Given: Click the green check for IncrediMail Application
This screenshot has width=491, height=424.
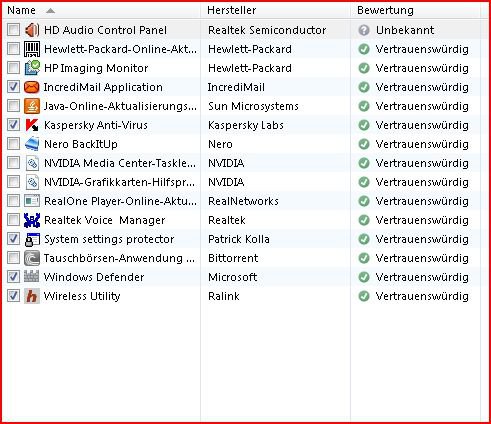Looking at the screenshot, I should (364, 87).
